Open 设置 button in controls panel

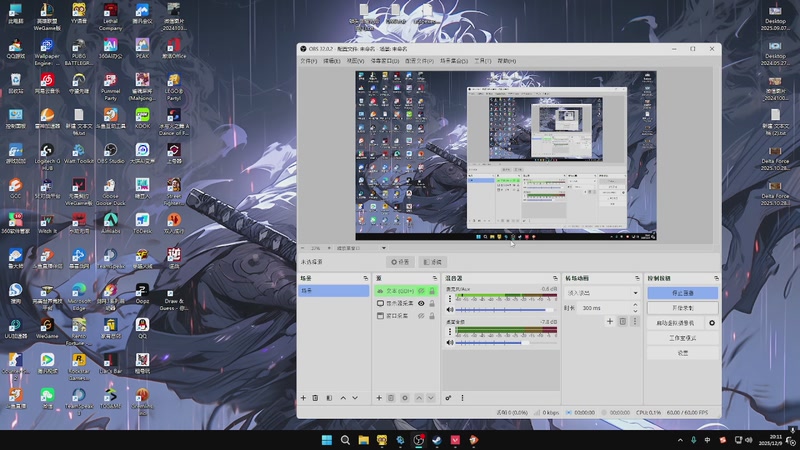[x=683, y=353]
